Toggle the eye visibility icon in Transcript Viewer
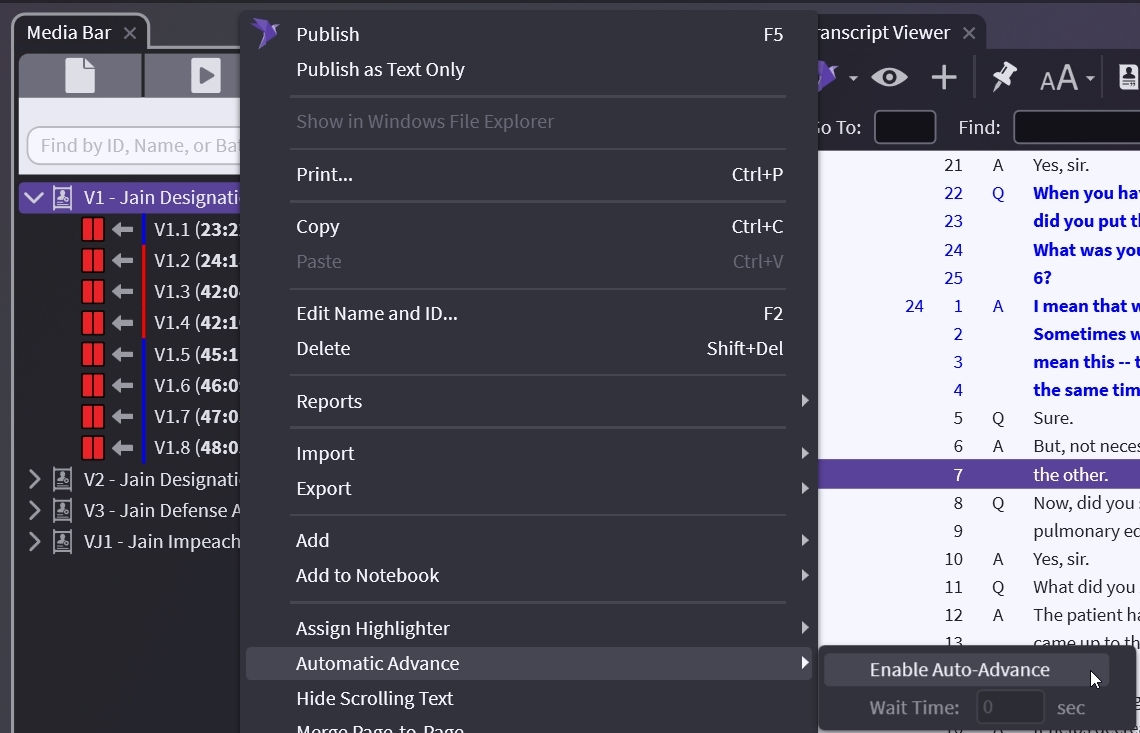 point(888,77)
